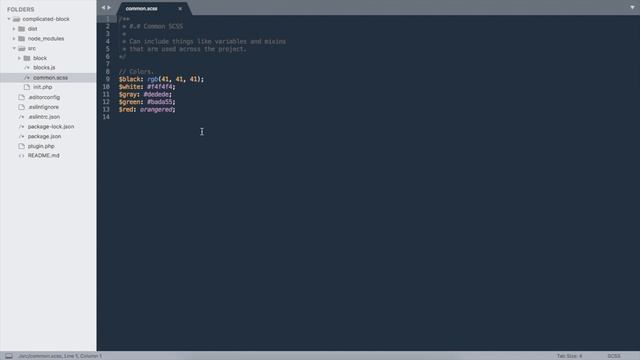This screenshot has height=360, width=640.
Task: Click the node_modules folder icon
Action: point(22,38)
